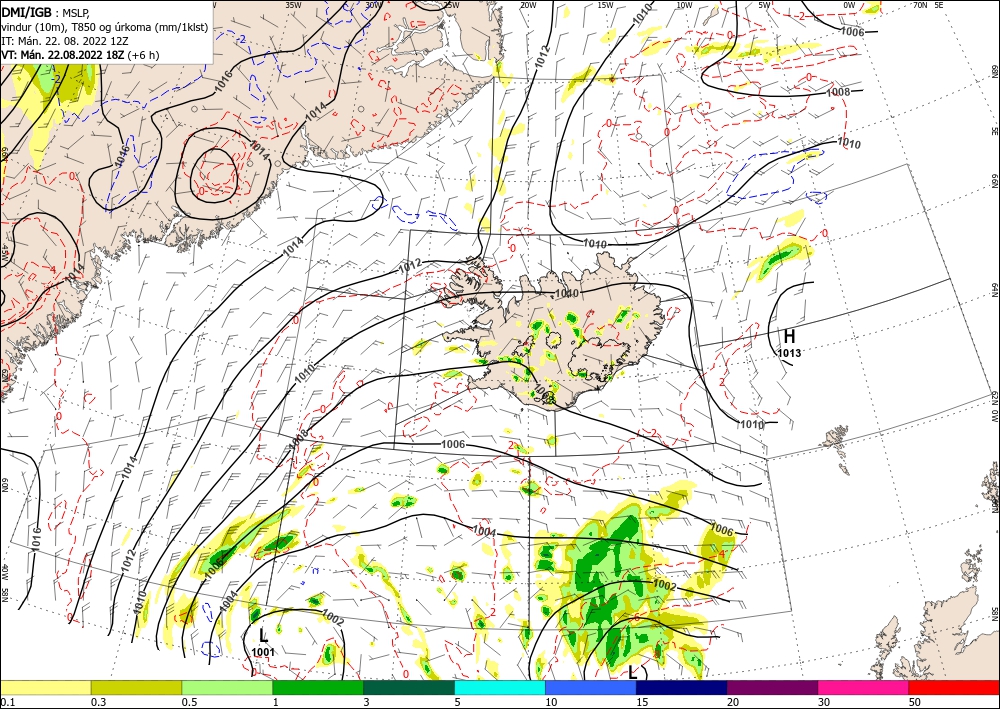Click the cyan 5–10 legend swatch
Screen dimensions: 1000x709
500,687
